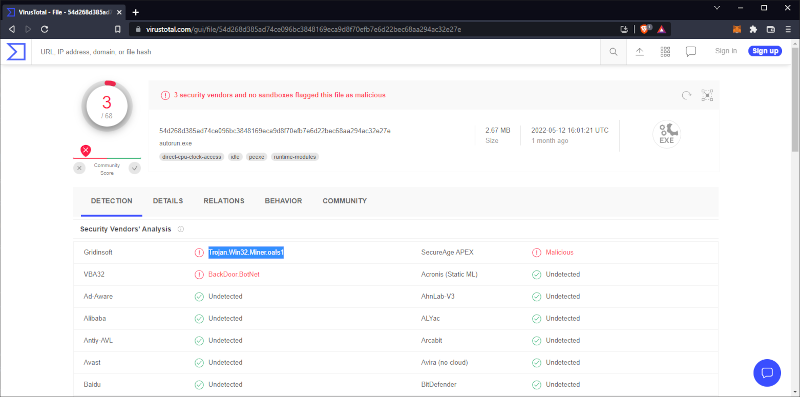Vote harmless with community checkmark button
The height and width of the screenshot is (397, 800).
(135, 168)
